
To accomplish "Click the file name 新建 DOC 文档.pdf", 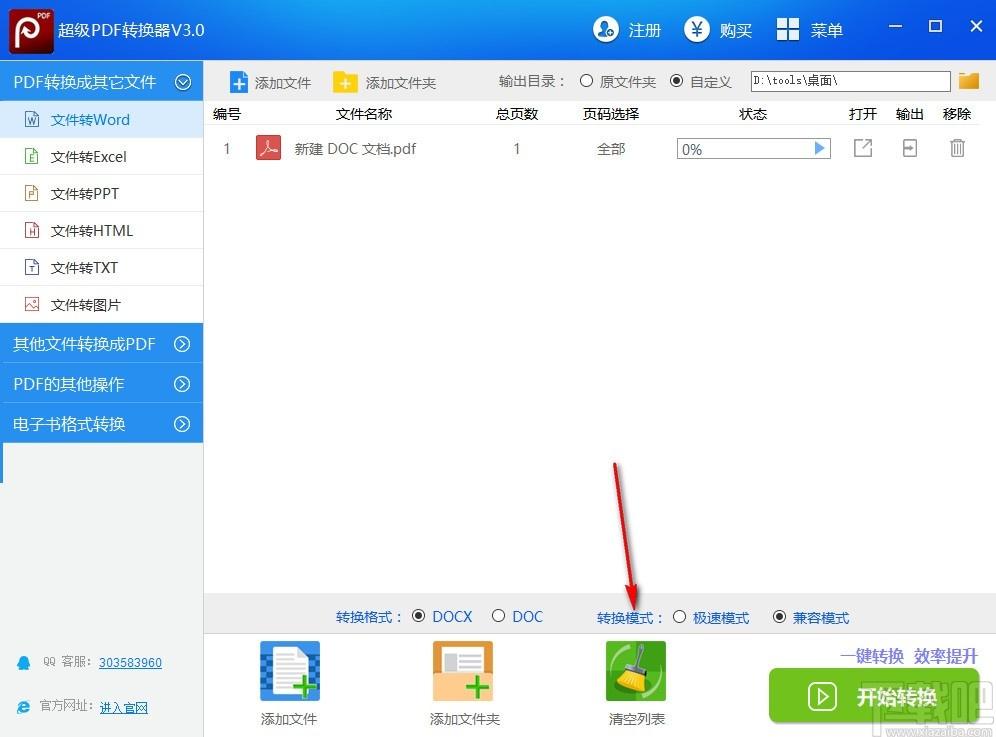I will pyautogui.click(x=355, y=149).
